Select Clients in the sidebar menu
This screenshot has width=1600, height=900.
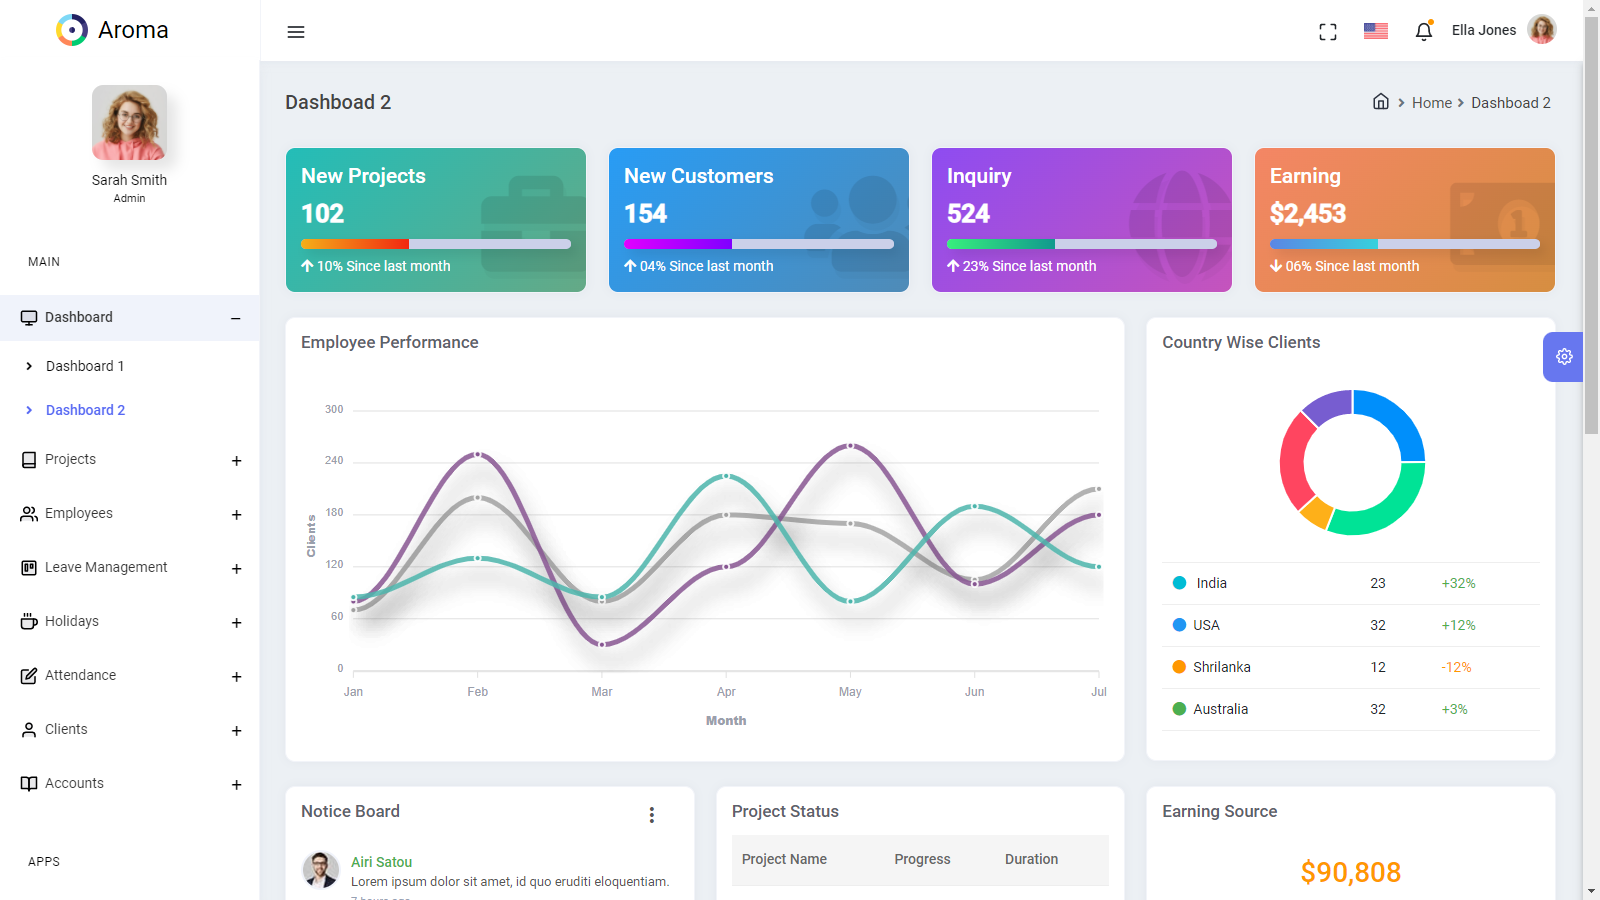coord(66,729)
